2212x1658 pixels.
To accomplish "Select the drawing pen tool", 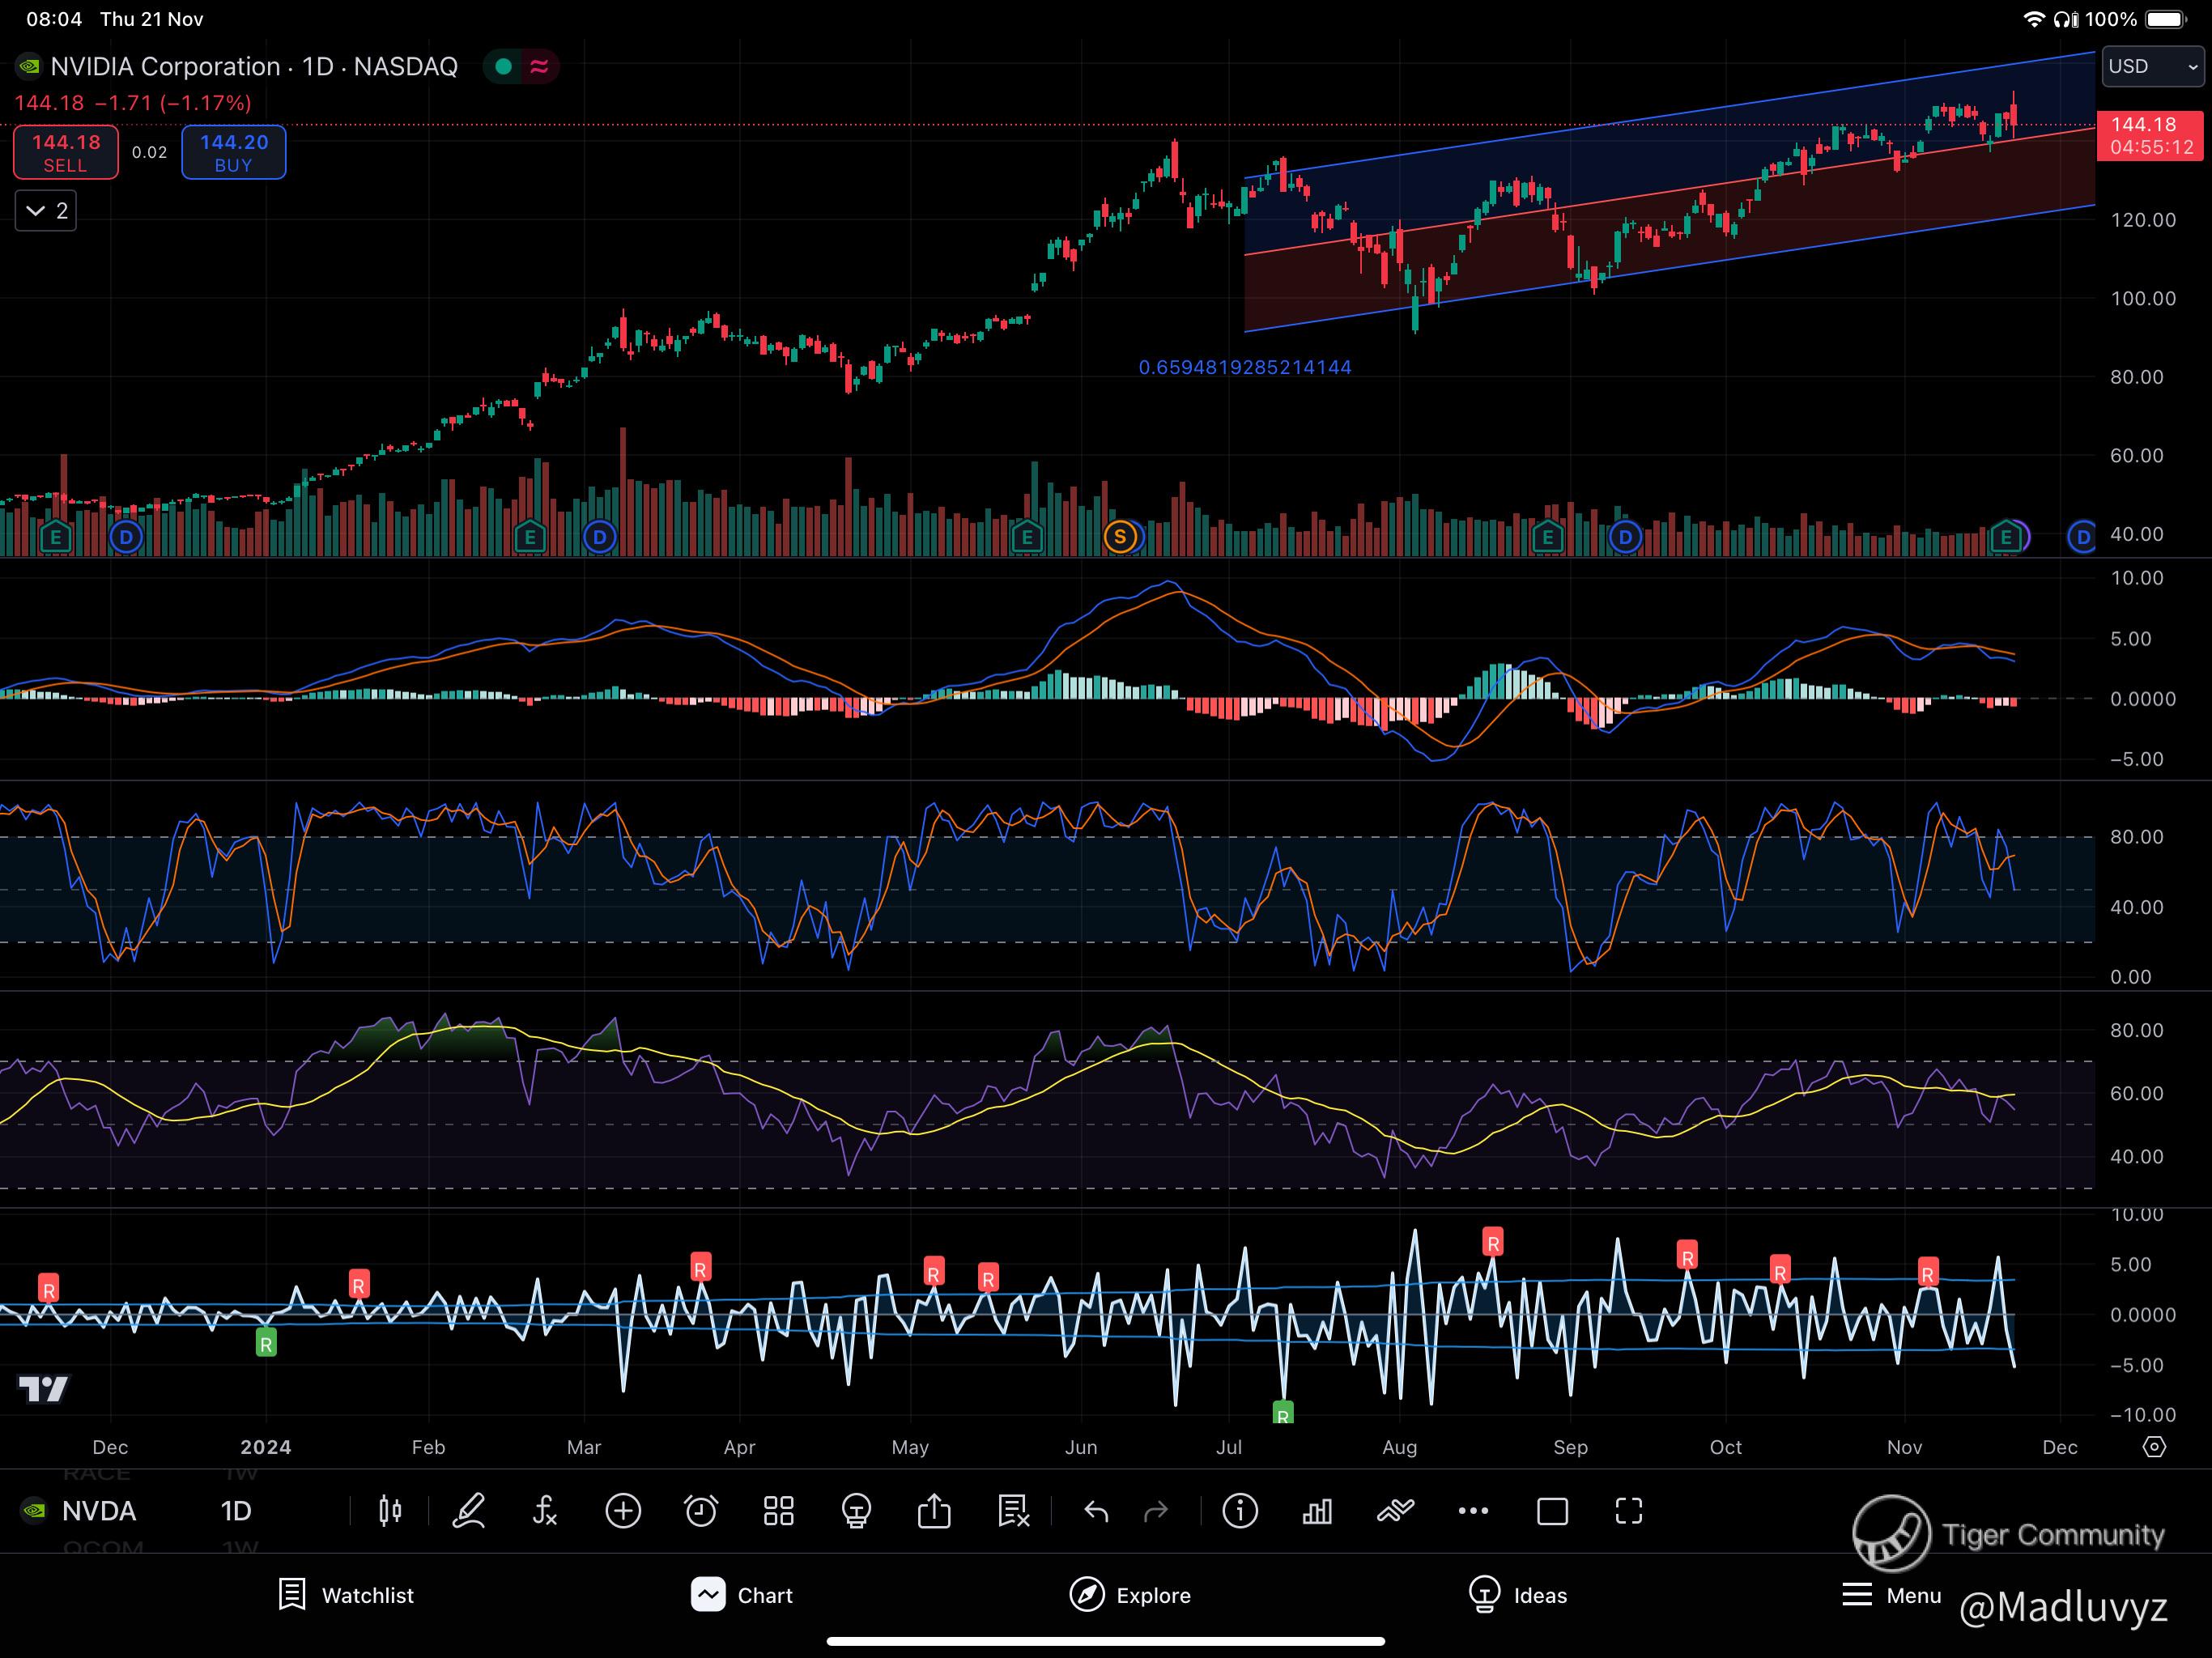I will coord(468,1511).
